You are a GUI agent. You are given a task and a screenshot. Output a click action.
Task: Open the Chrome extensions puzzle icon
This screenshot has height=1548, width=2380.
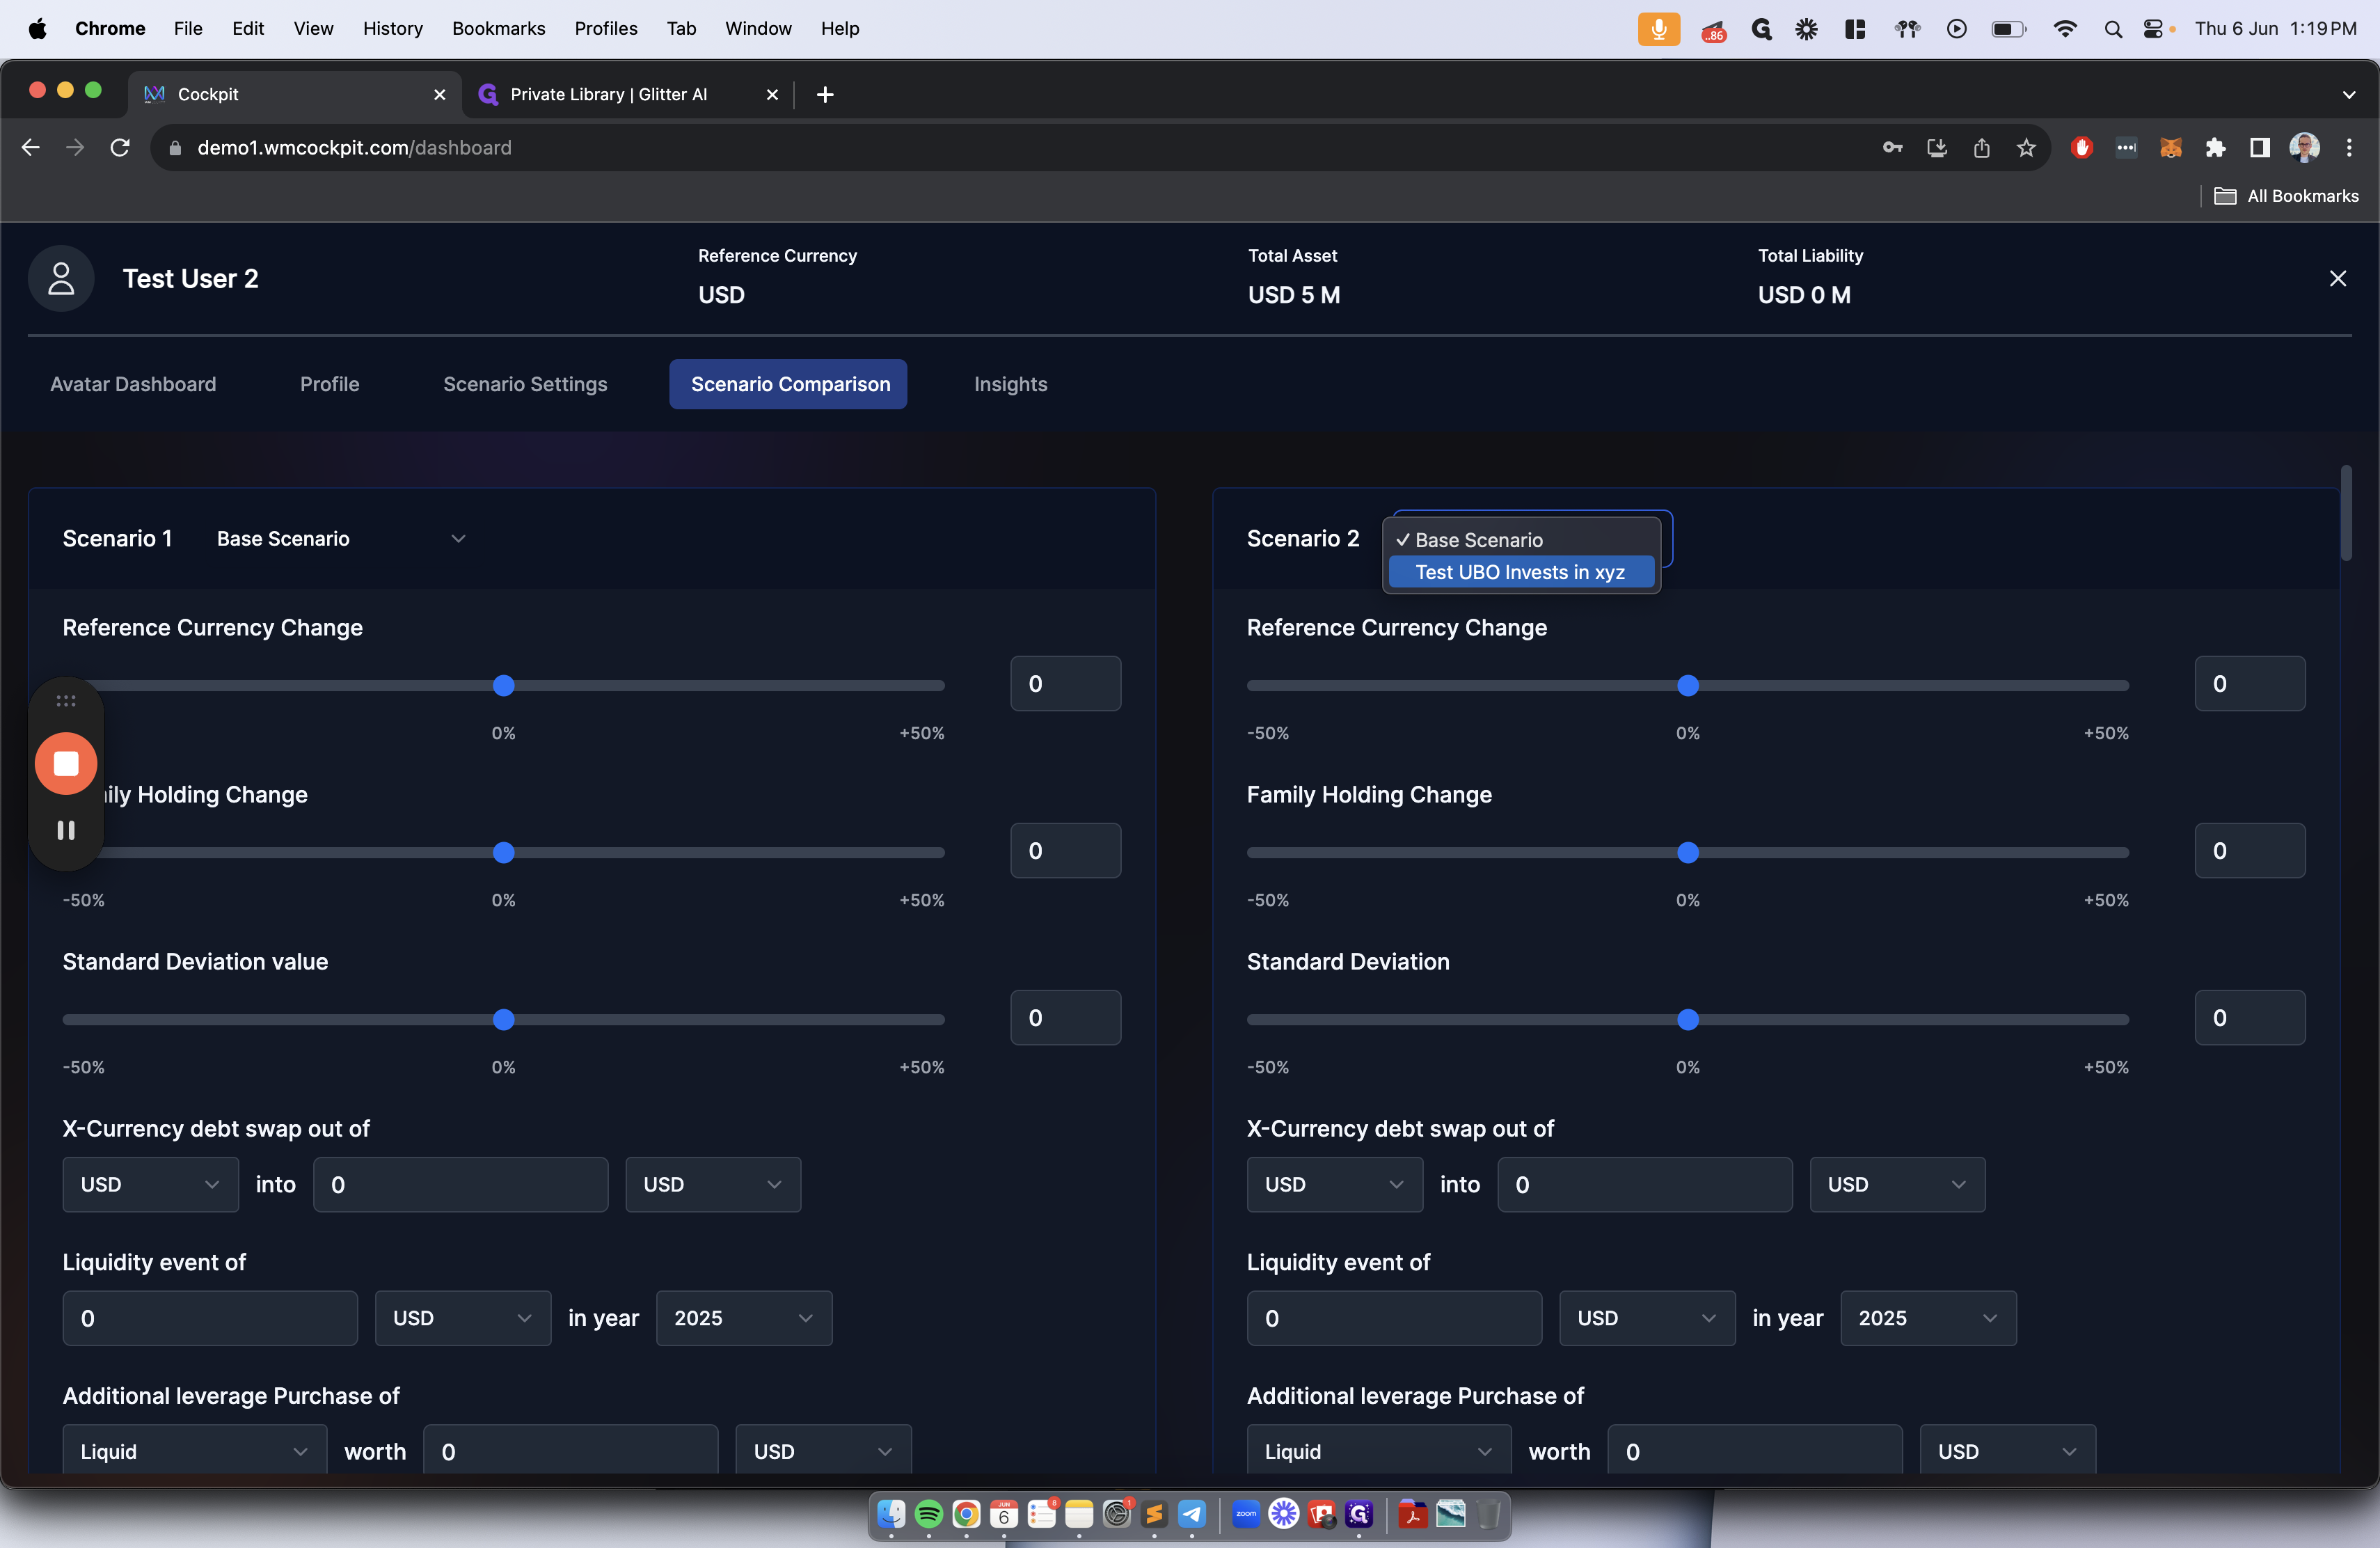point(2215,148)
